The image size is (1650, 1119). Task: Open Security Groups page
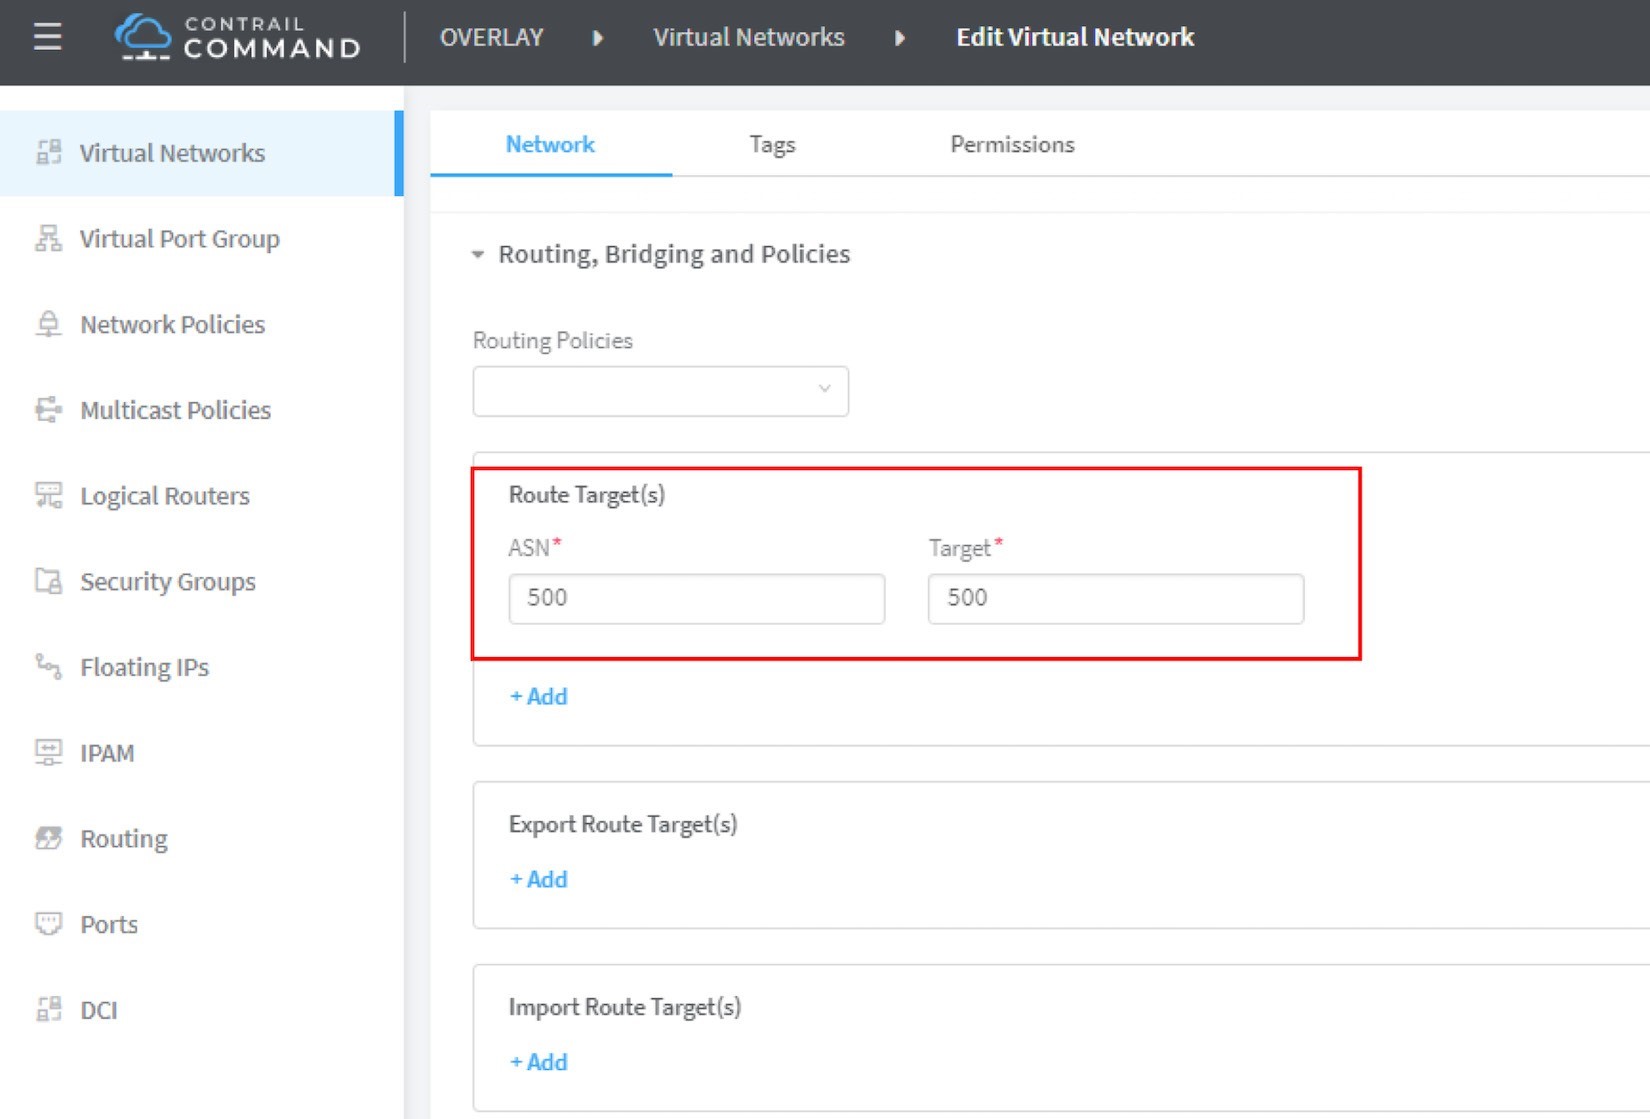click(x=168, y=581)
